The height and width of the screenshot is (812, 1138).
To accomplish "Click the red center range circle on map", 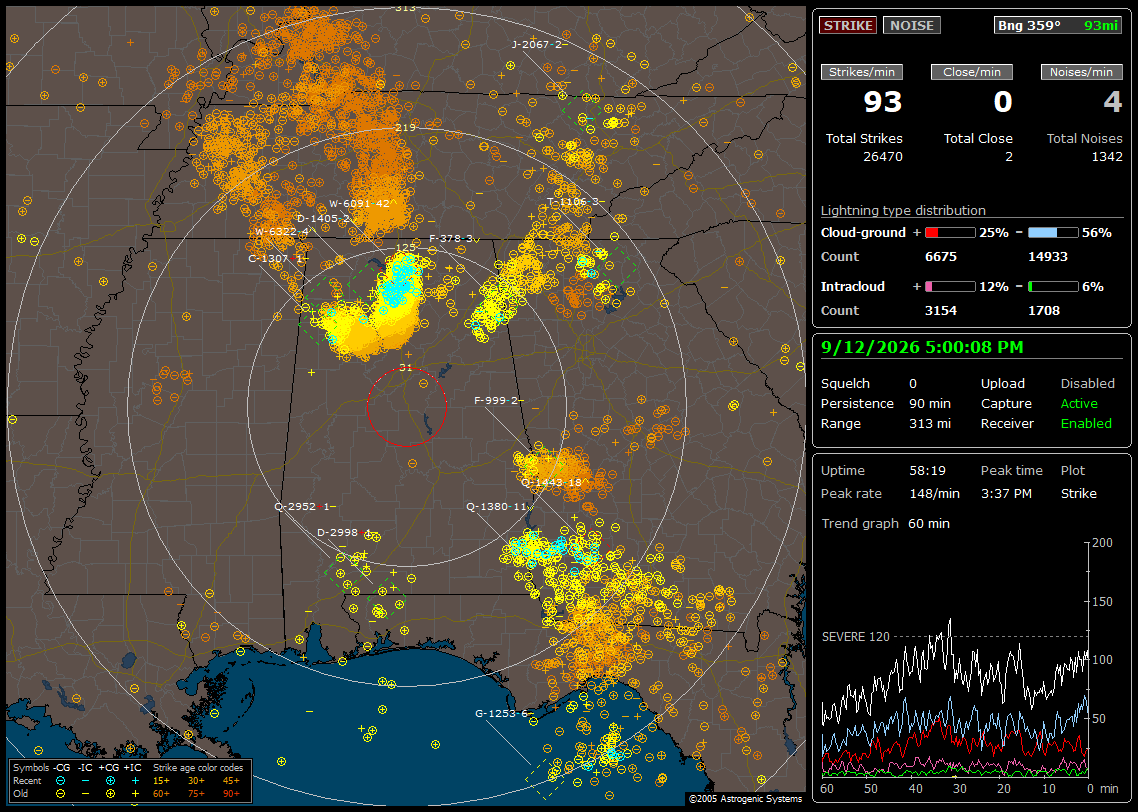I will point(406,407).
